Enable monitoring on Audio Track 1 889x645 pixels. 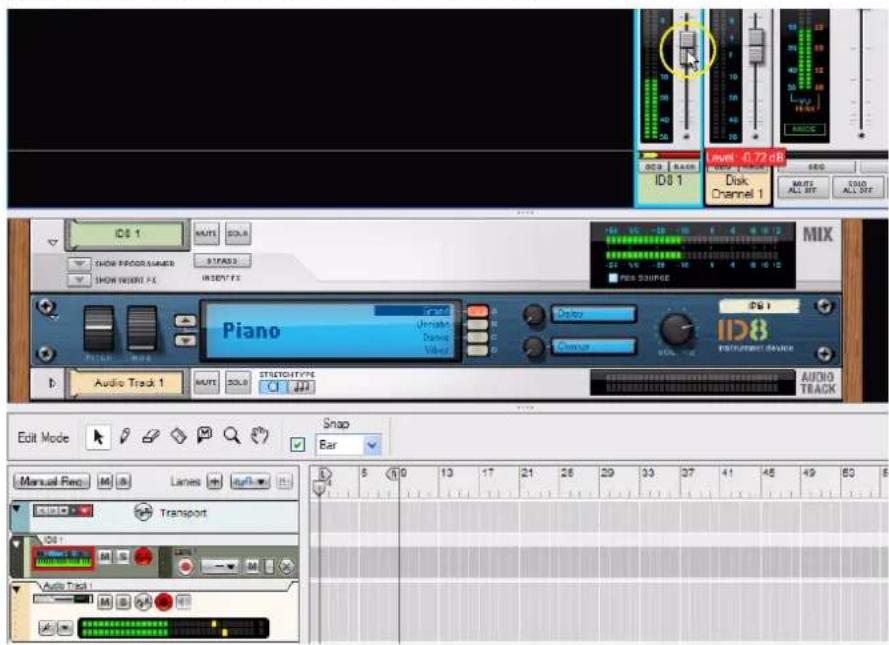click(183, 601)
